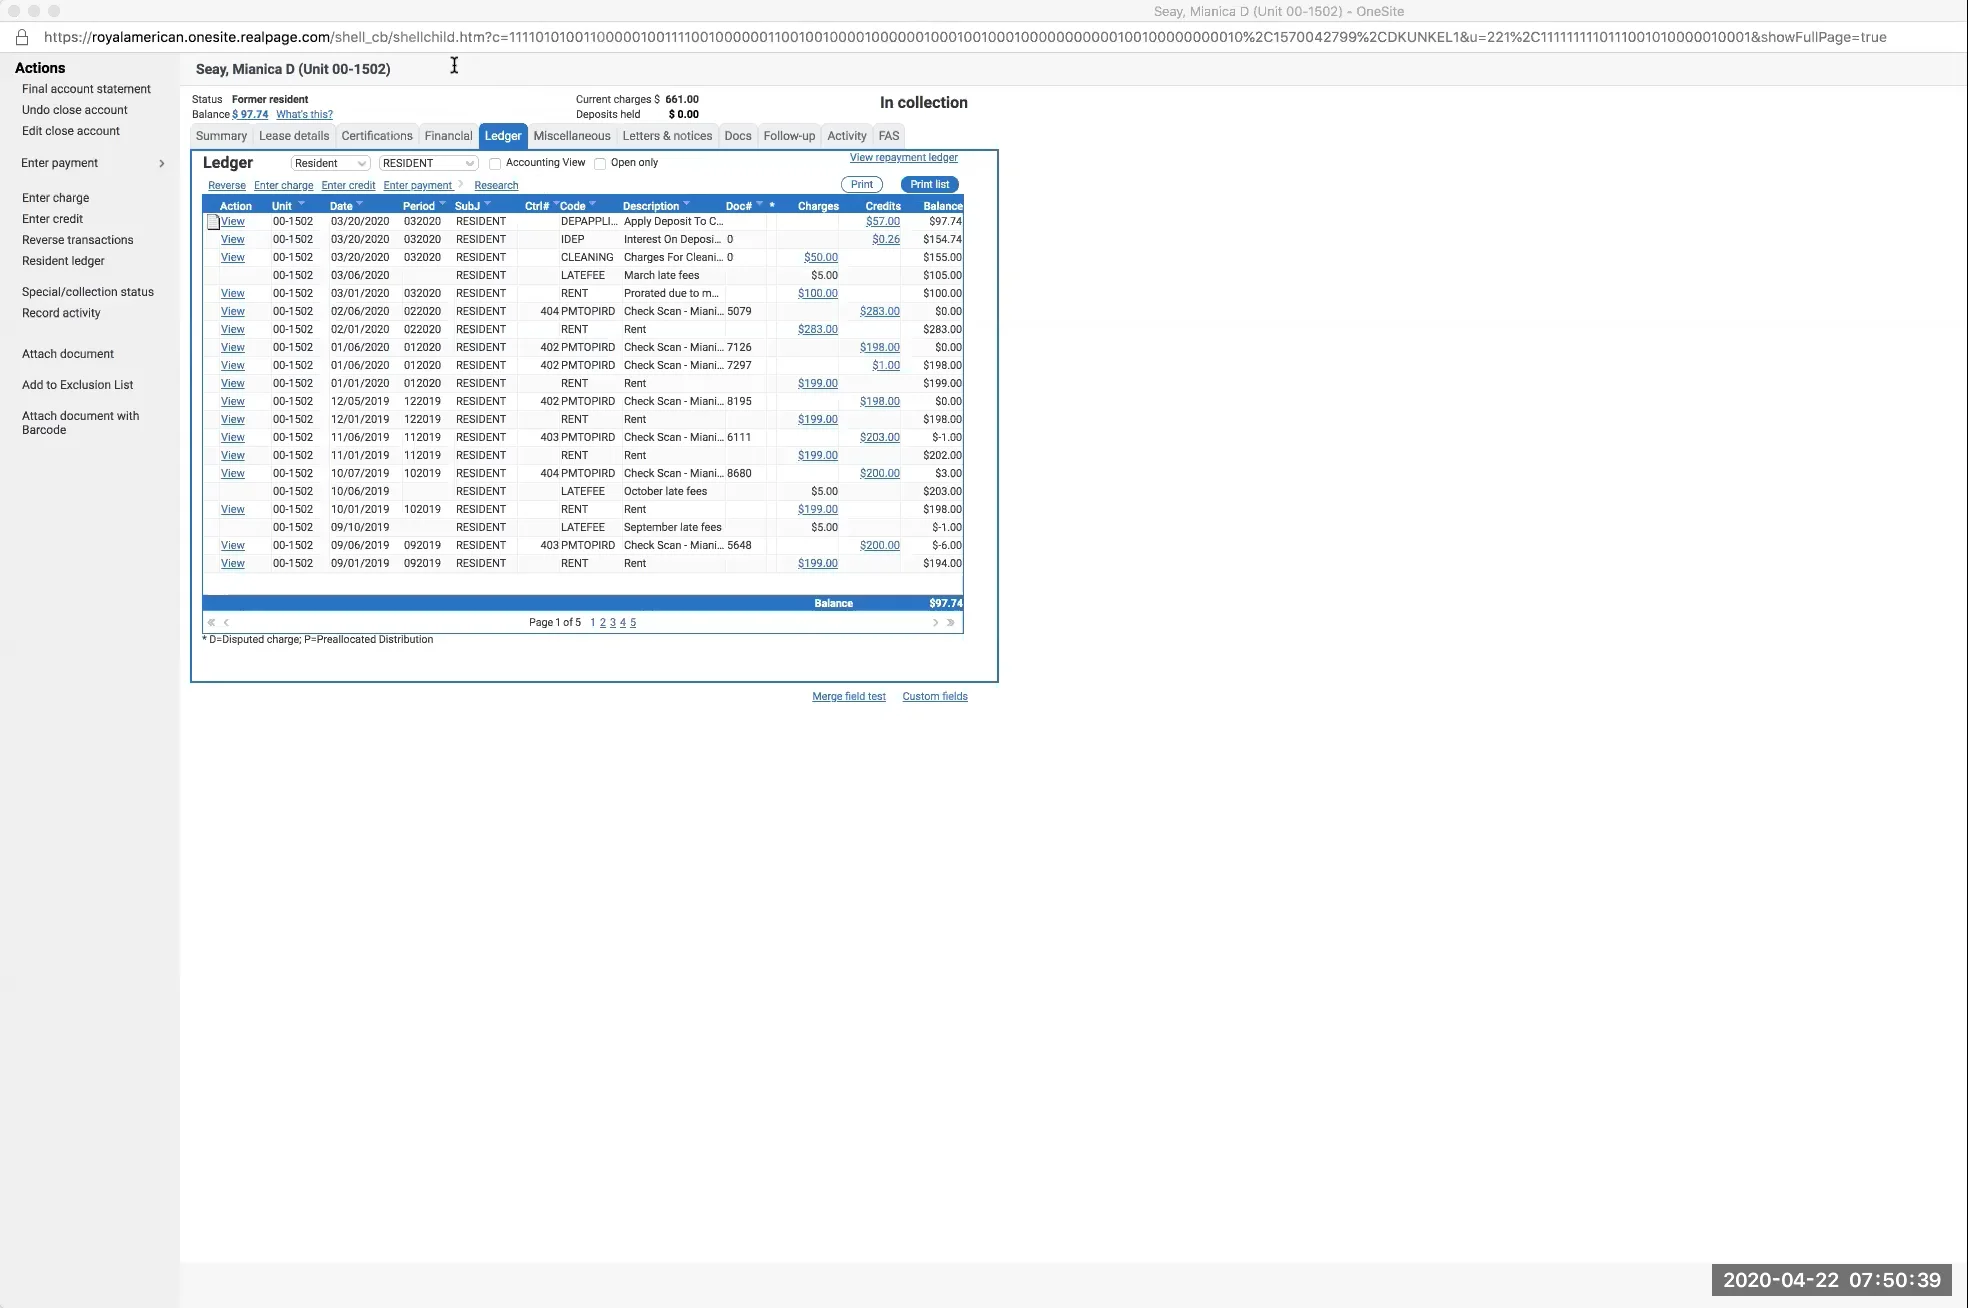This screenshot has width=1968, height=1308.
Task: Go to the next page with the right arrow
Action: click(934, 622)
